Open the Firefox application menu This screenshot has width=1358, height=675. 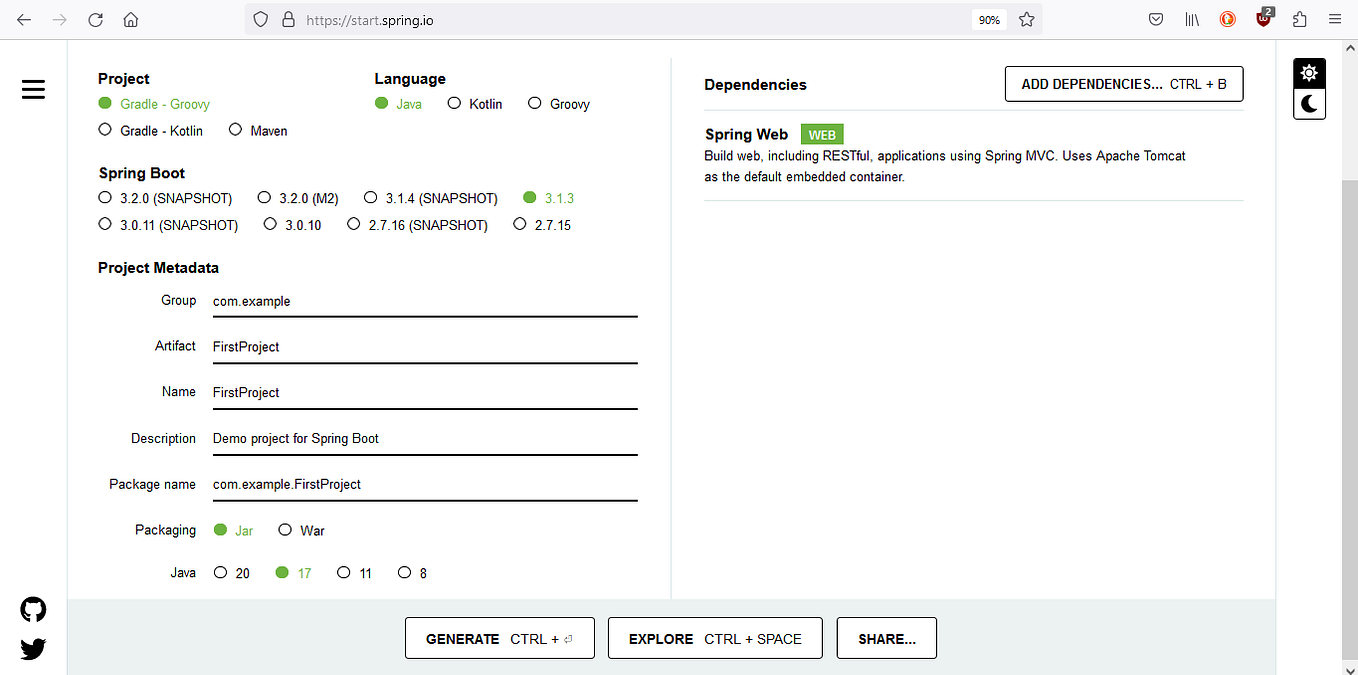(1335, 19)
